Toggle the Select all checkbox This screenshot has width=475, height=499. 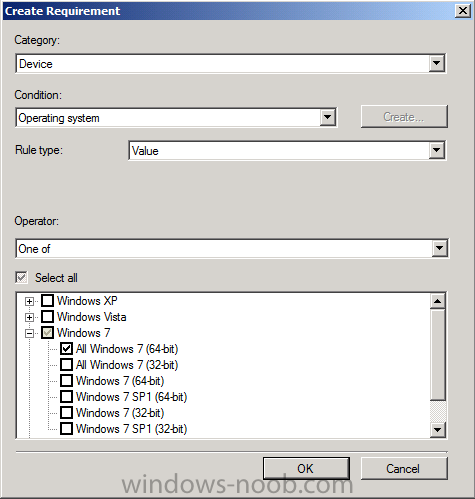21,278
